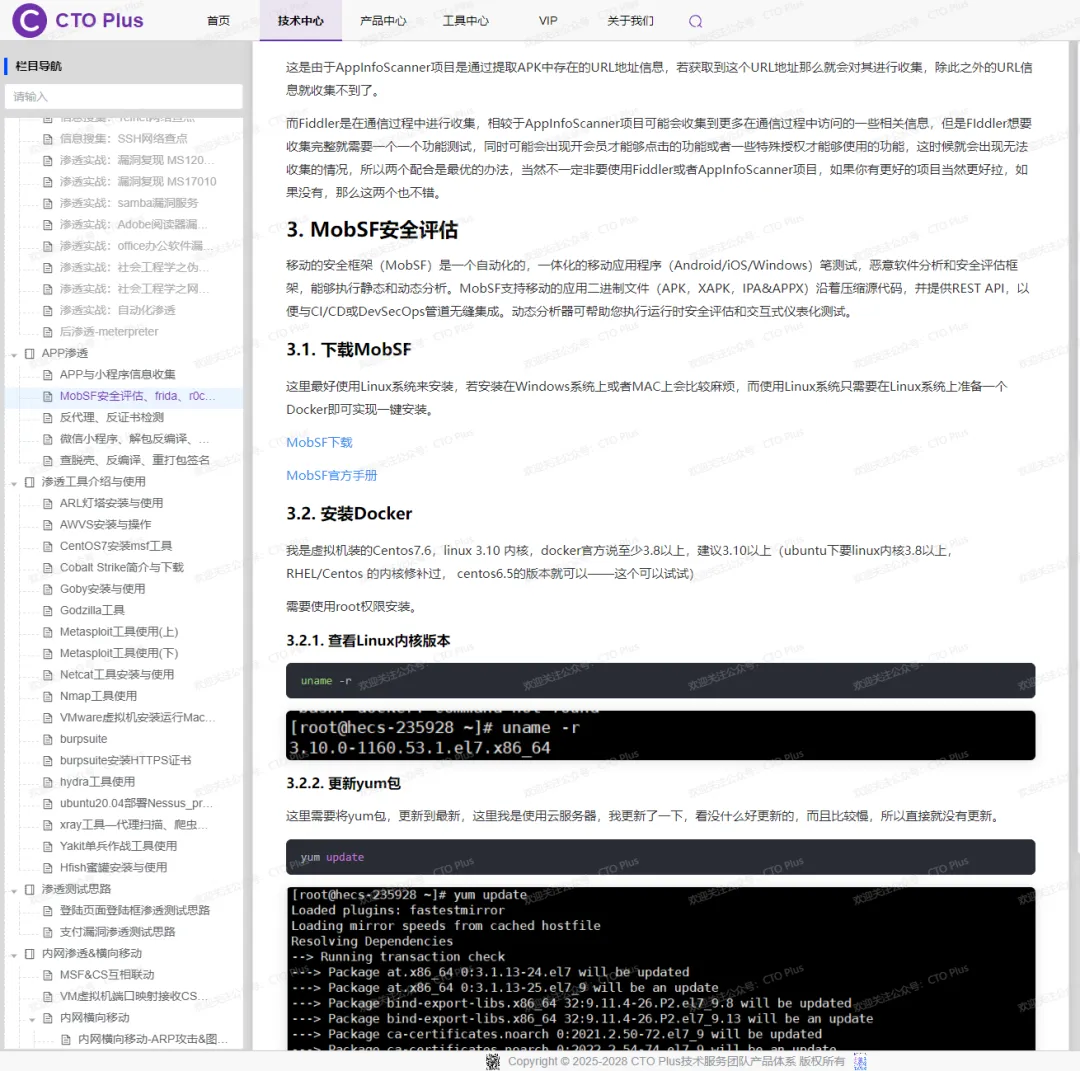Viewport: 1080px width, 1071px height.
Task: Open 登陆页面登陆框渗透测试思路 article
Action: pyautogui.click(x=134, y=910)
